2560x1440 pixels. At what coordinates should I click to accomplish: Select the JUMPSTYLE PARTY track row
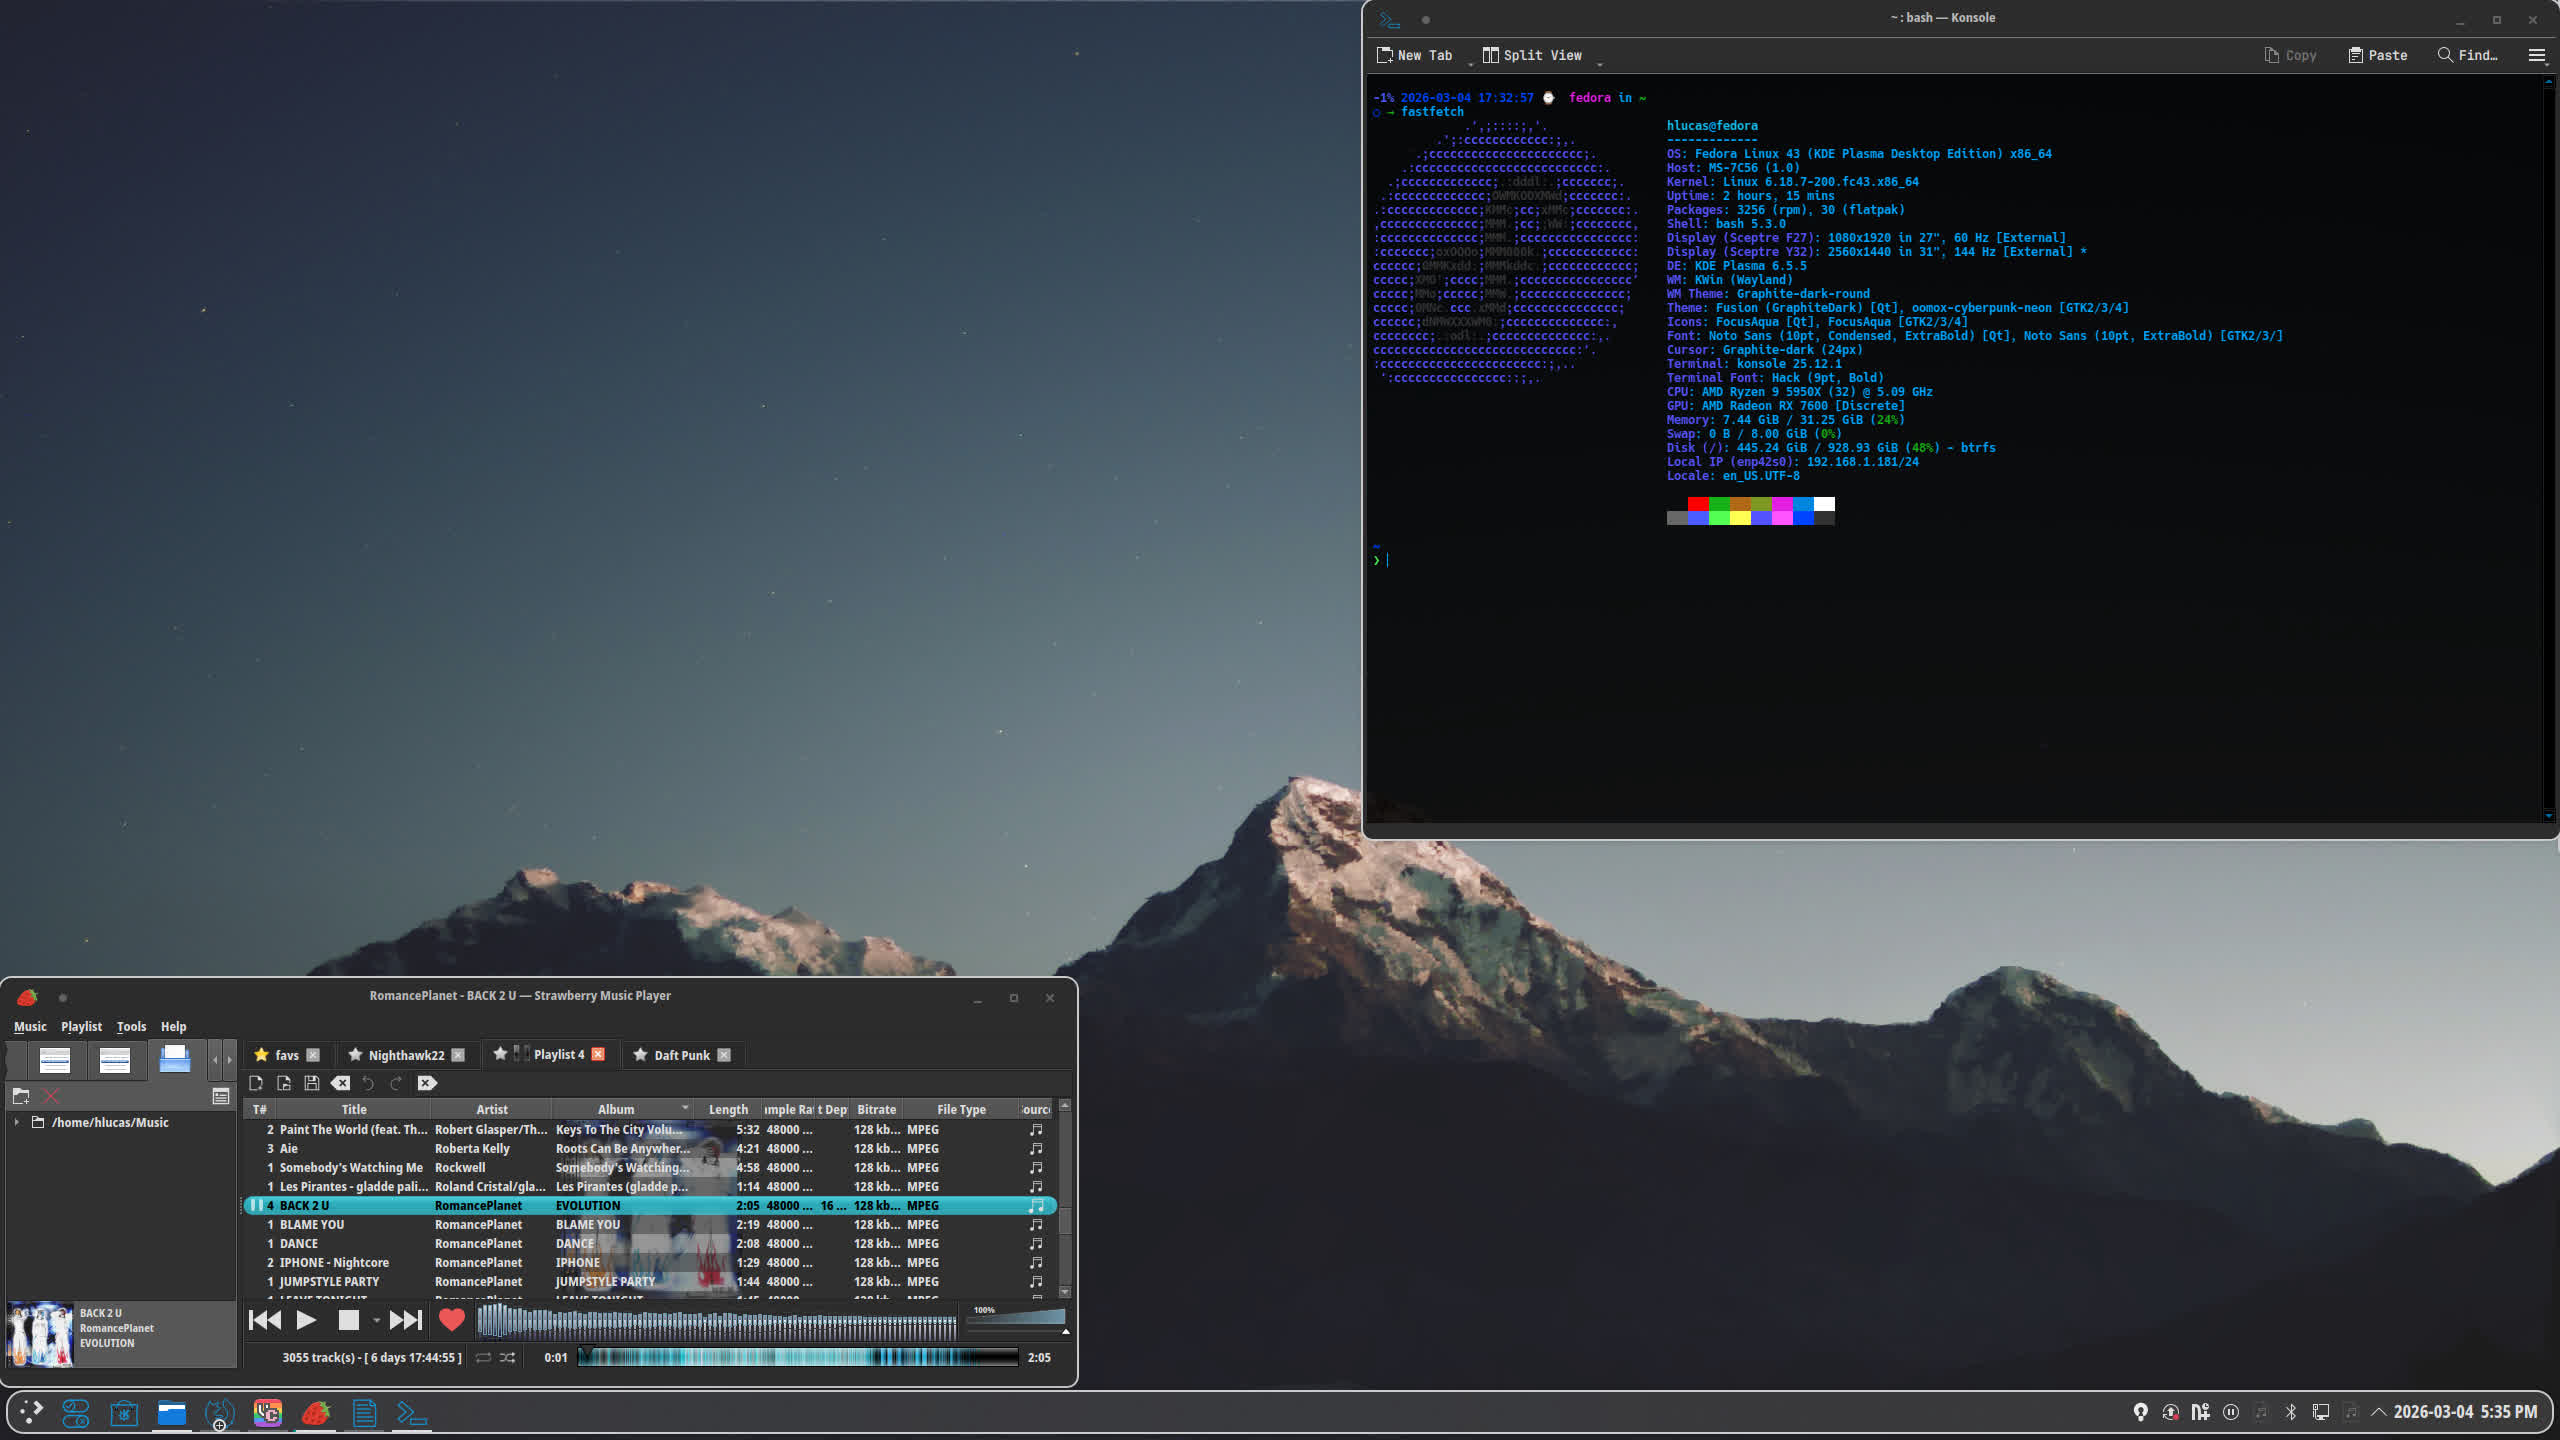pos(650,1282)
